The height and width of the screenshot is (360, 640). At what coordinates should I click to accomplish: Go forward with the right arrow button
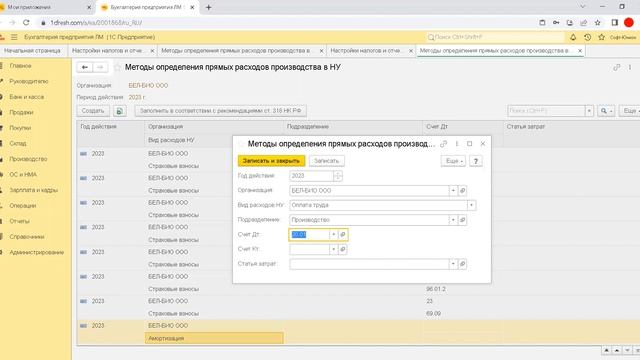coord(100,67)
